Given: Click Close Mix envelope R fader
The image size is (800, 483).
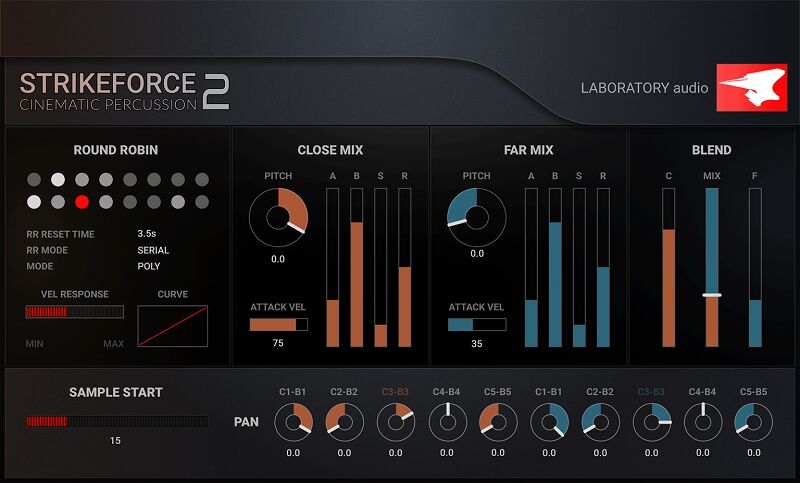Looking at the screenshot, I should point(405,268).
